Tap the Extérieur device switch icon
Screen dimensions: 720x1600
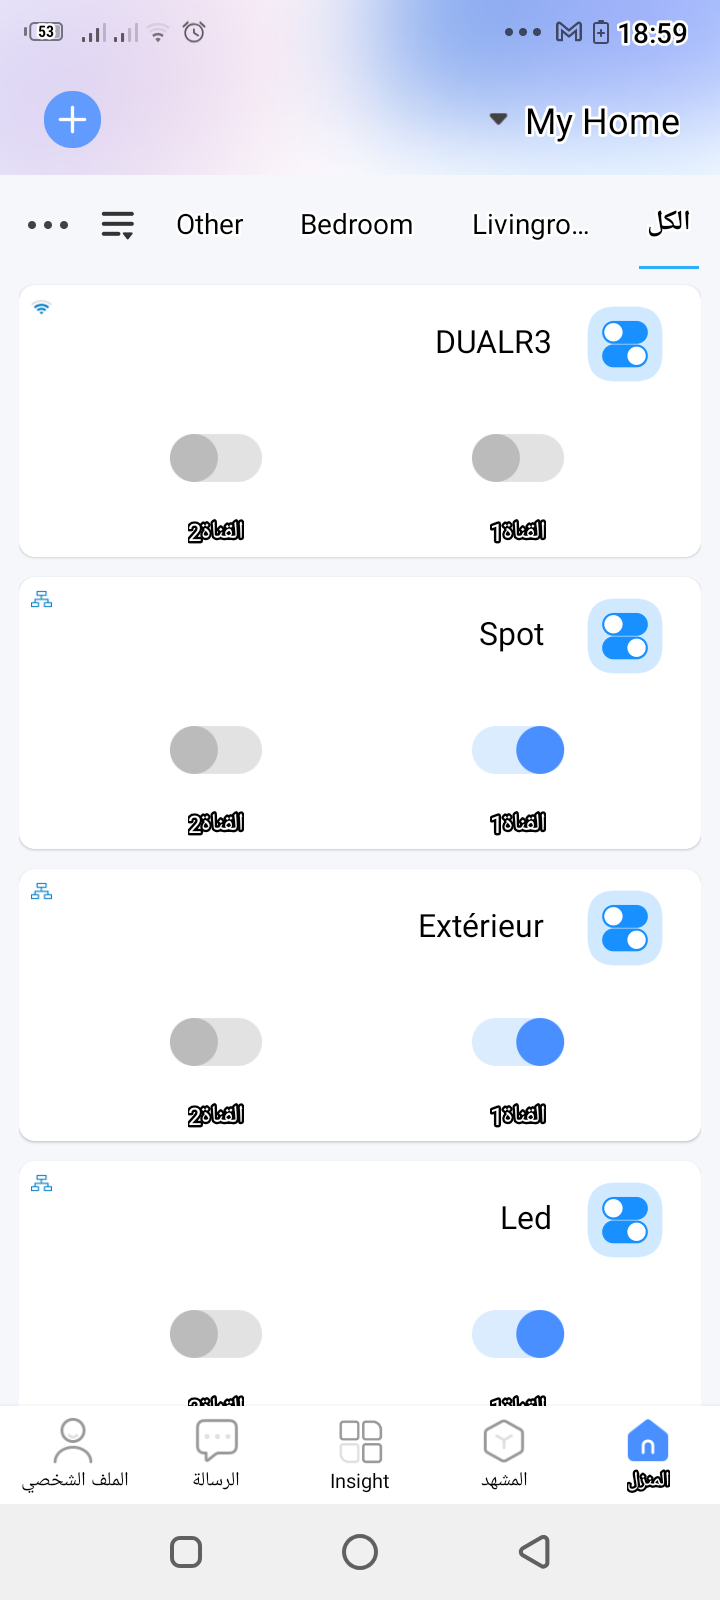[625, 928]
